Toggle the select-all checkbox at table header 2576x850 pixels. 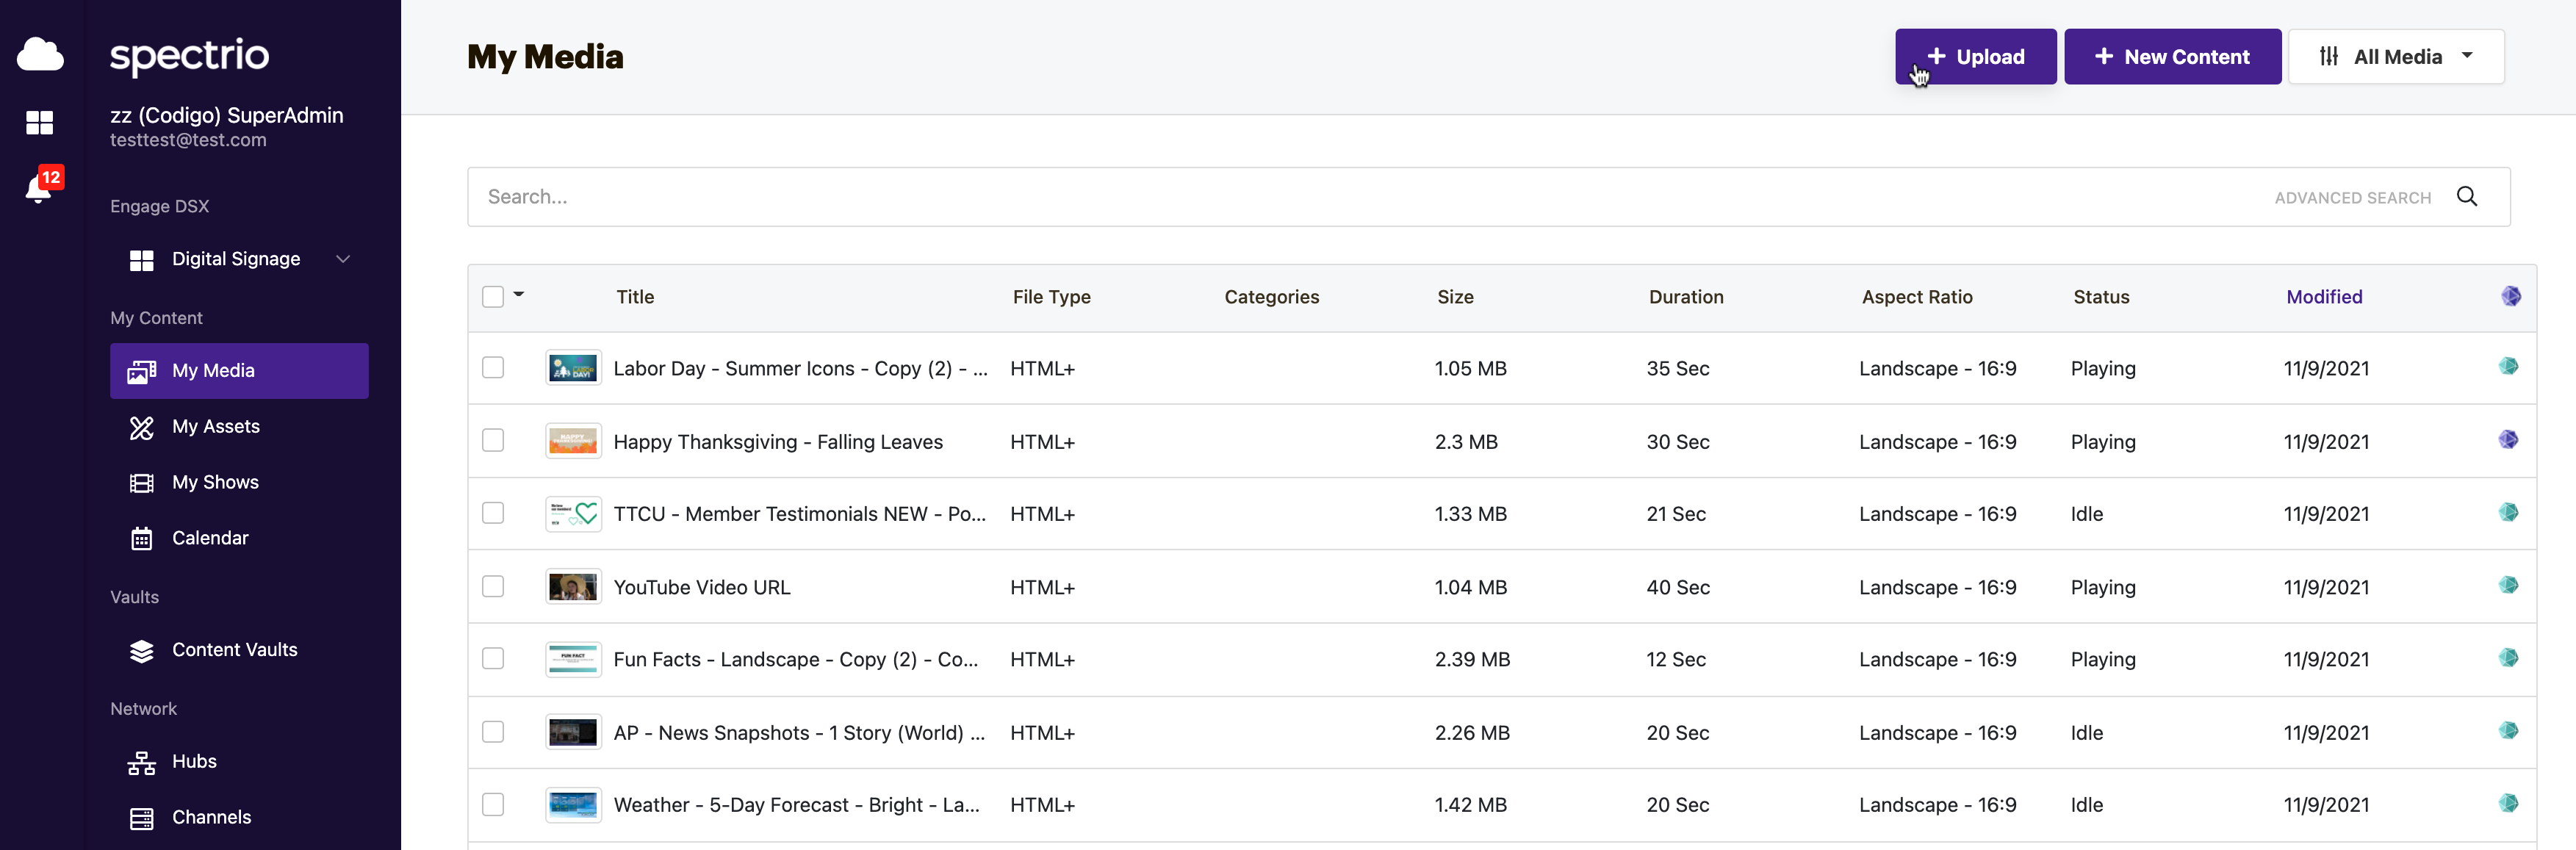494,296
